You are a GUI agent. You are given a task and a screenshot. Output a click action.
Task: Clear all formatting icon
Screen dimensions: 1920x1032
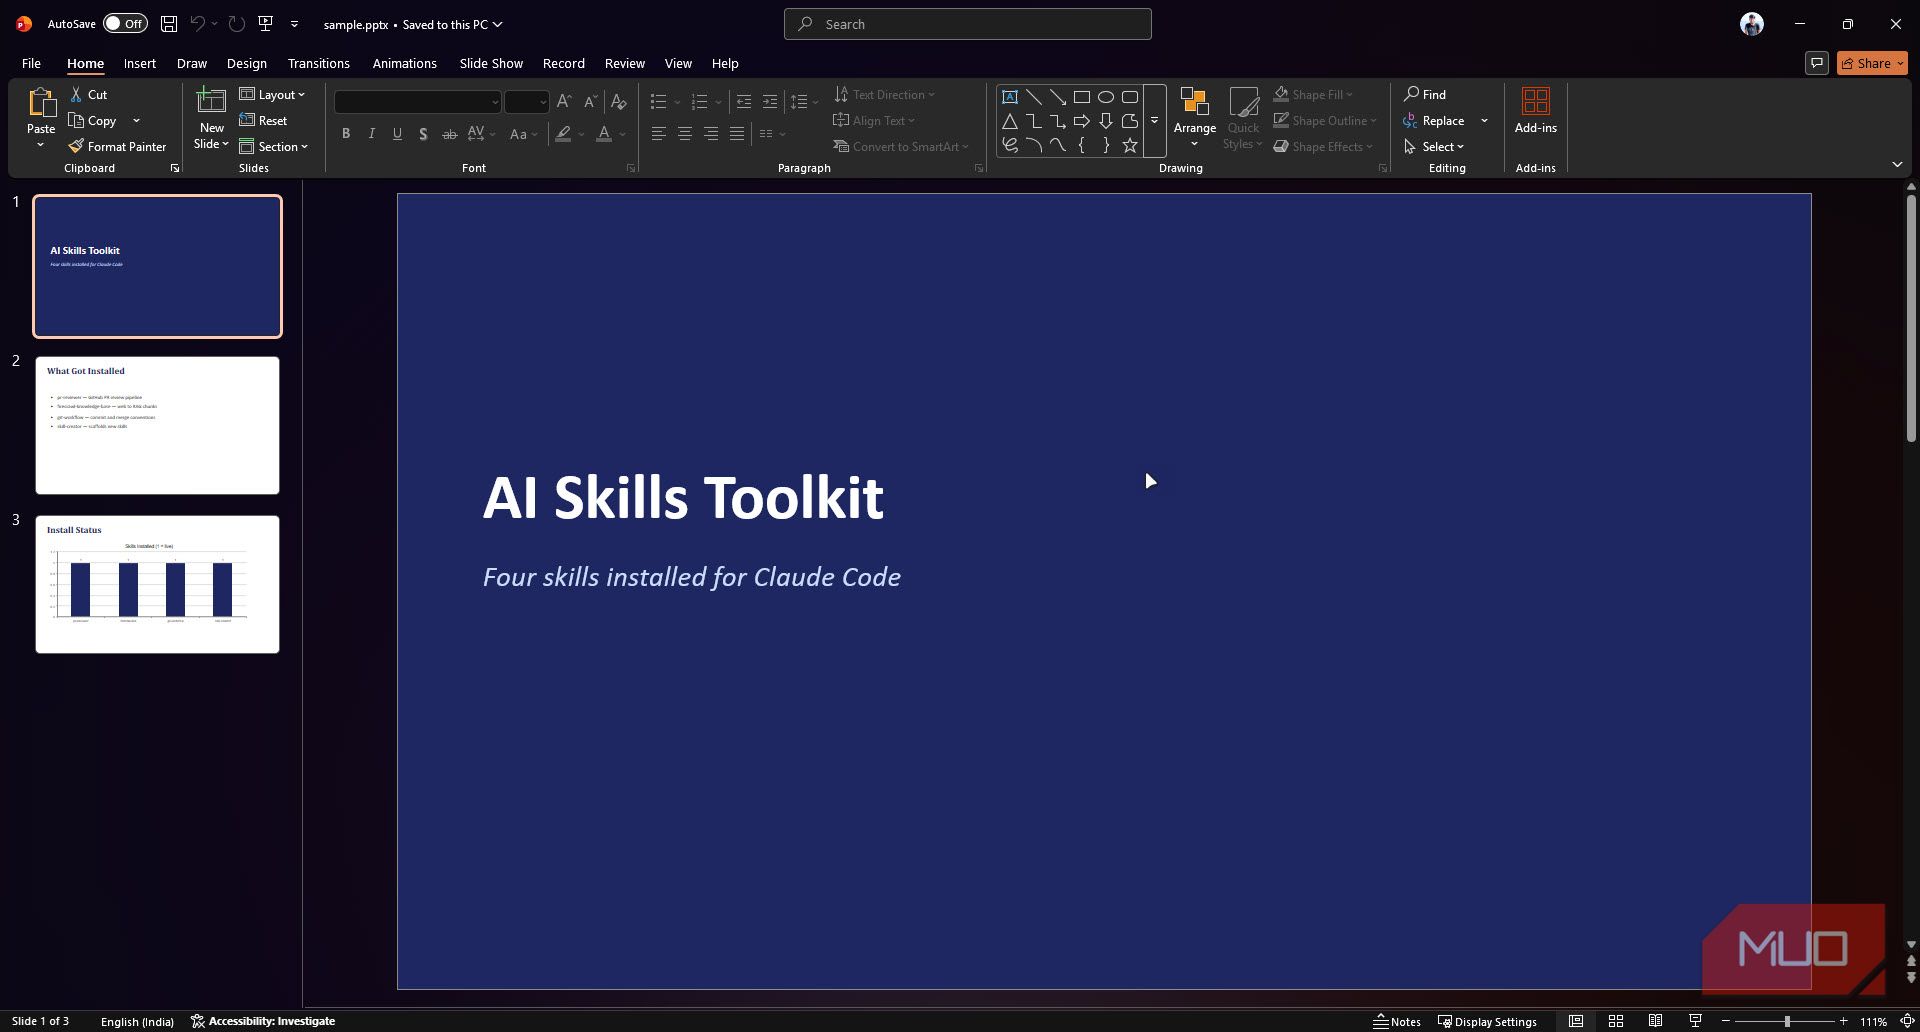pyautogui.click(x=619, y=101)
